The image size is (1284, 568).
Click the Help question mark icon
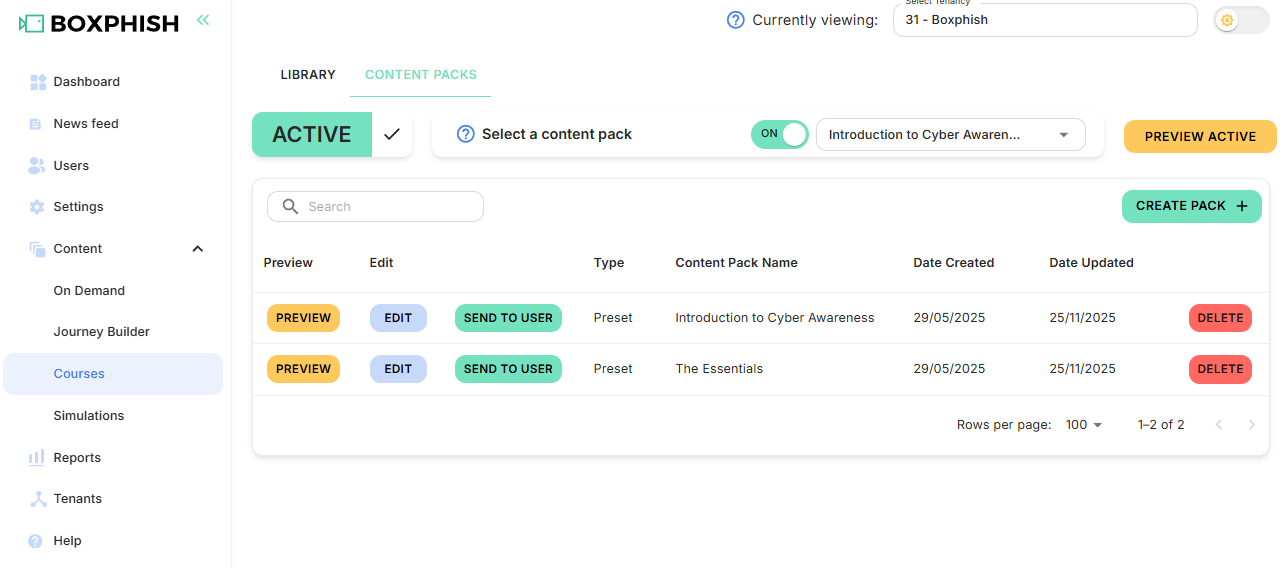[36, 541]
